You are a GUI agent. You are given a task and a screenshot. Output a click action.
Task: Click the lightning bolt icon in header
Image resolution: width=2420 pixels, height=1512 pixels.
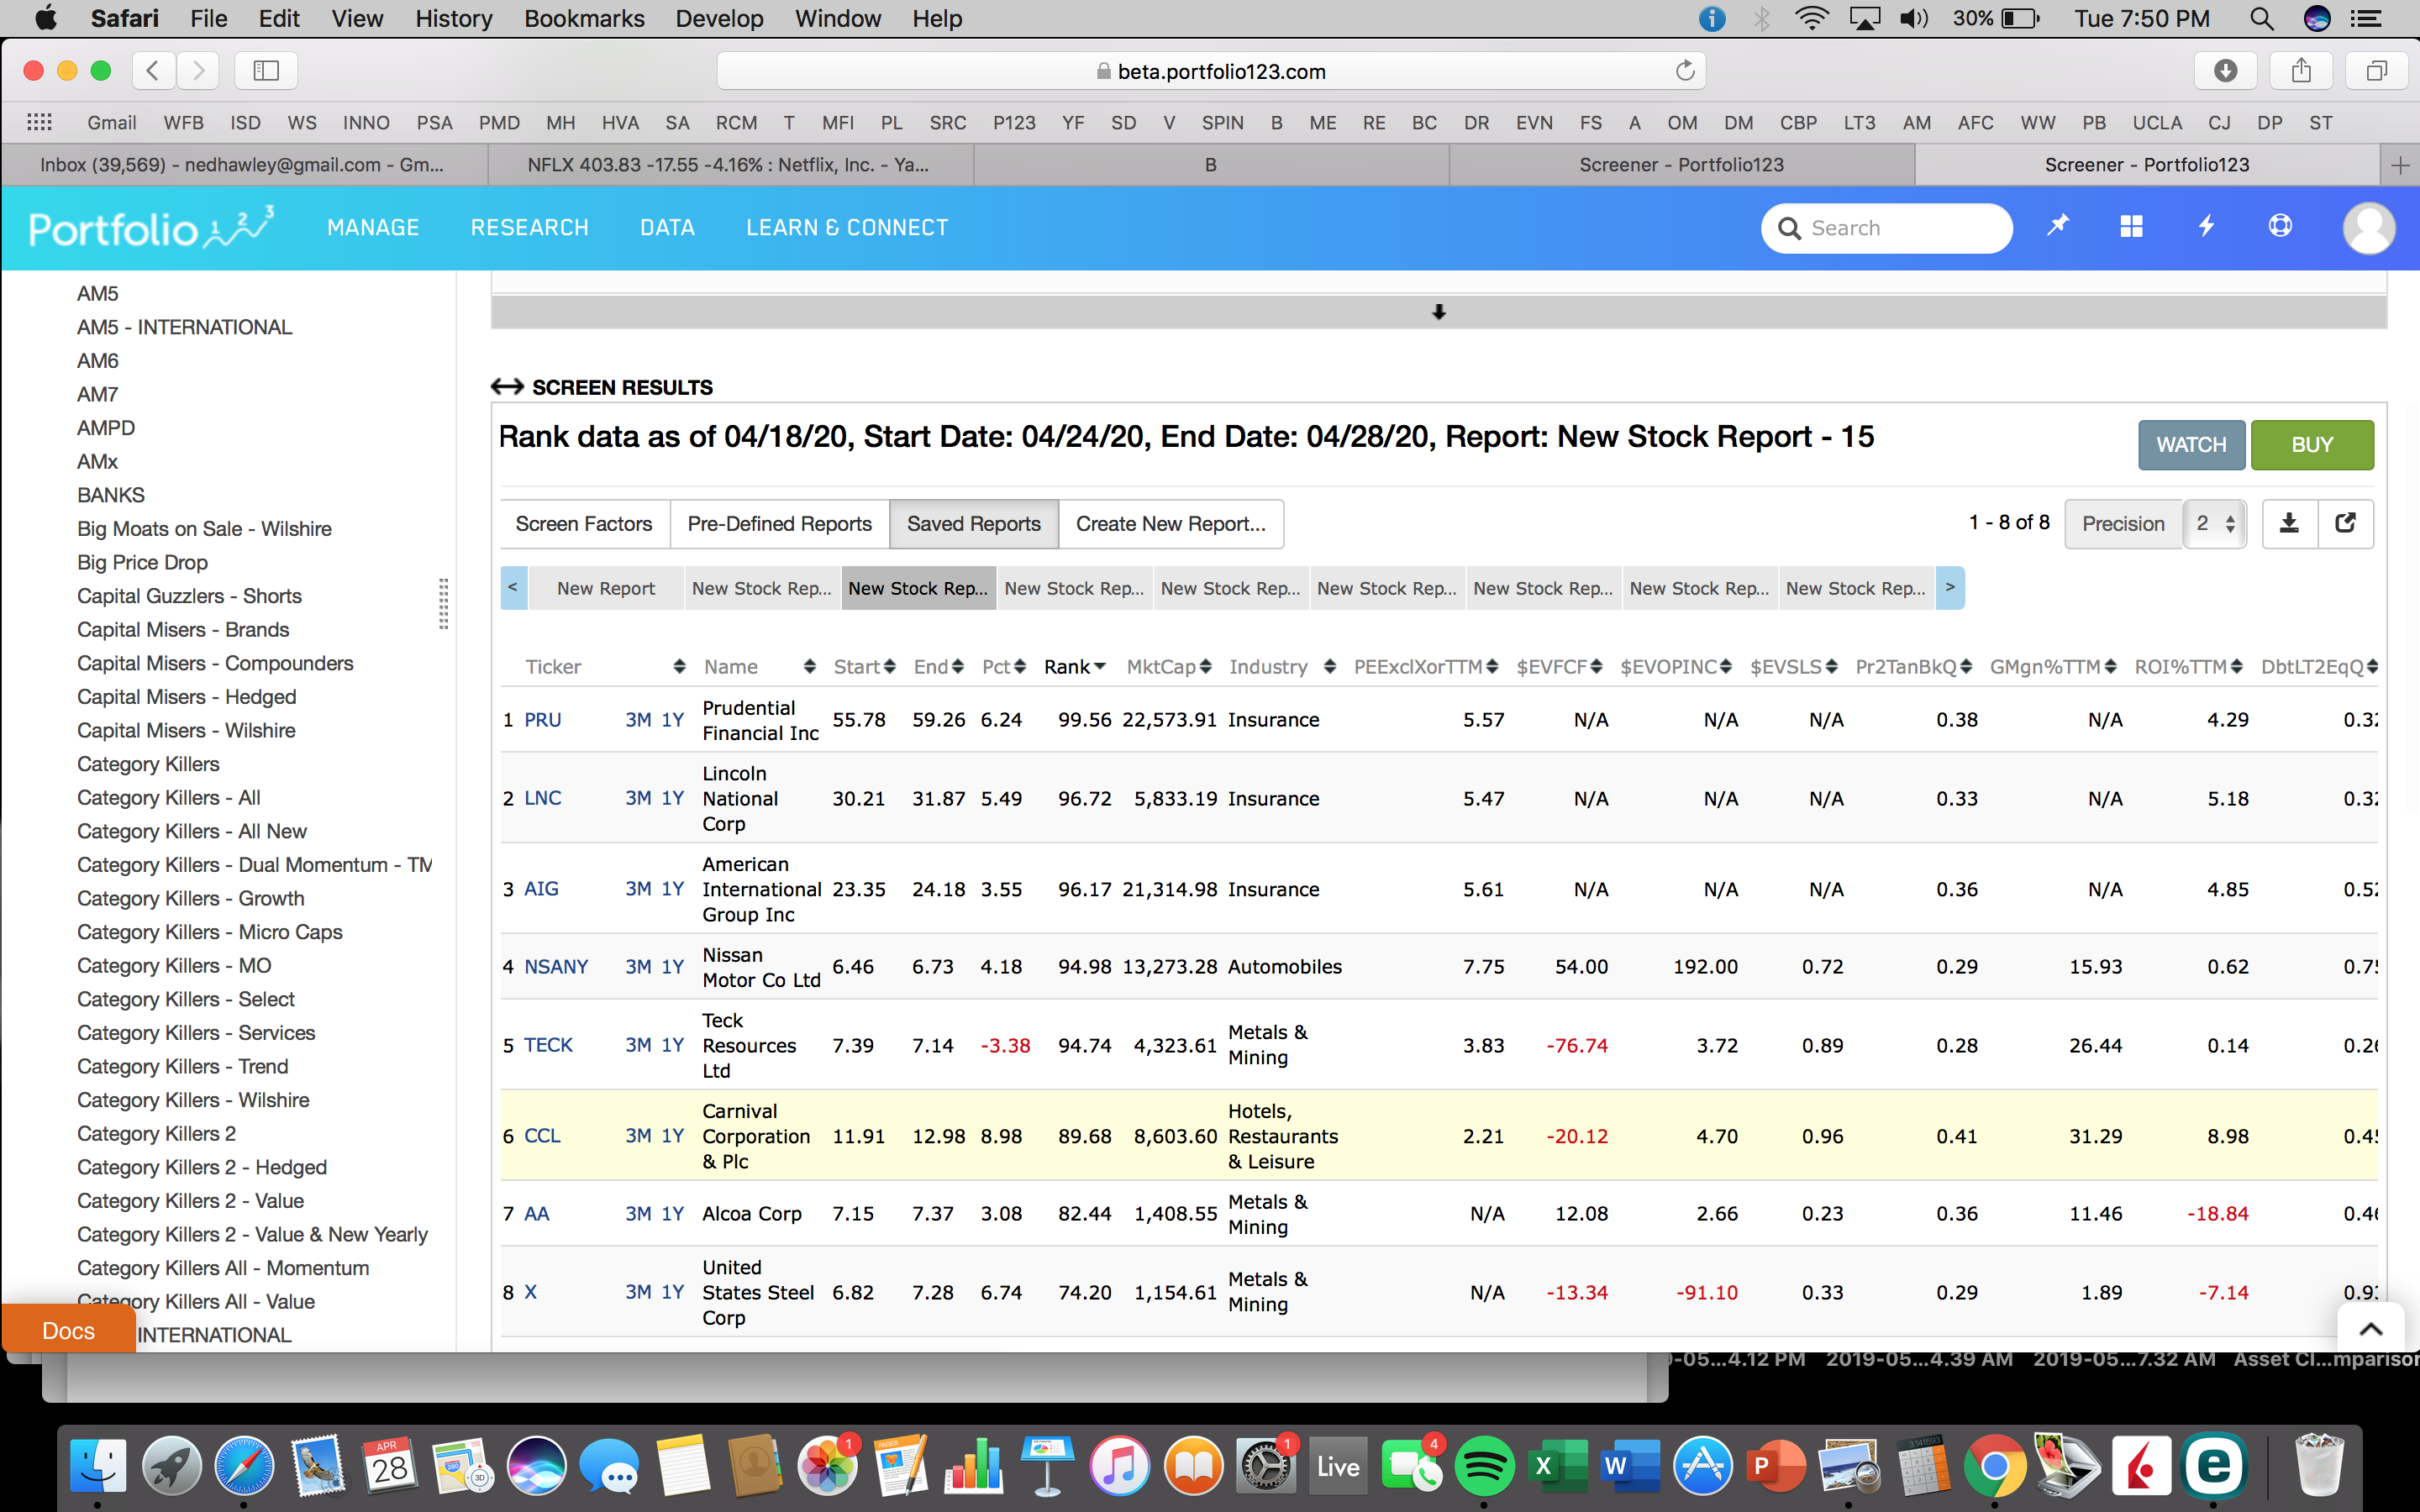[2206, 226]
